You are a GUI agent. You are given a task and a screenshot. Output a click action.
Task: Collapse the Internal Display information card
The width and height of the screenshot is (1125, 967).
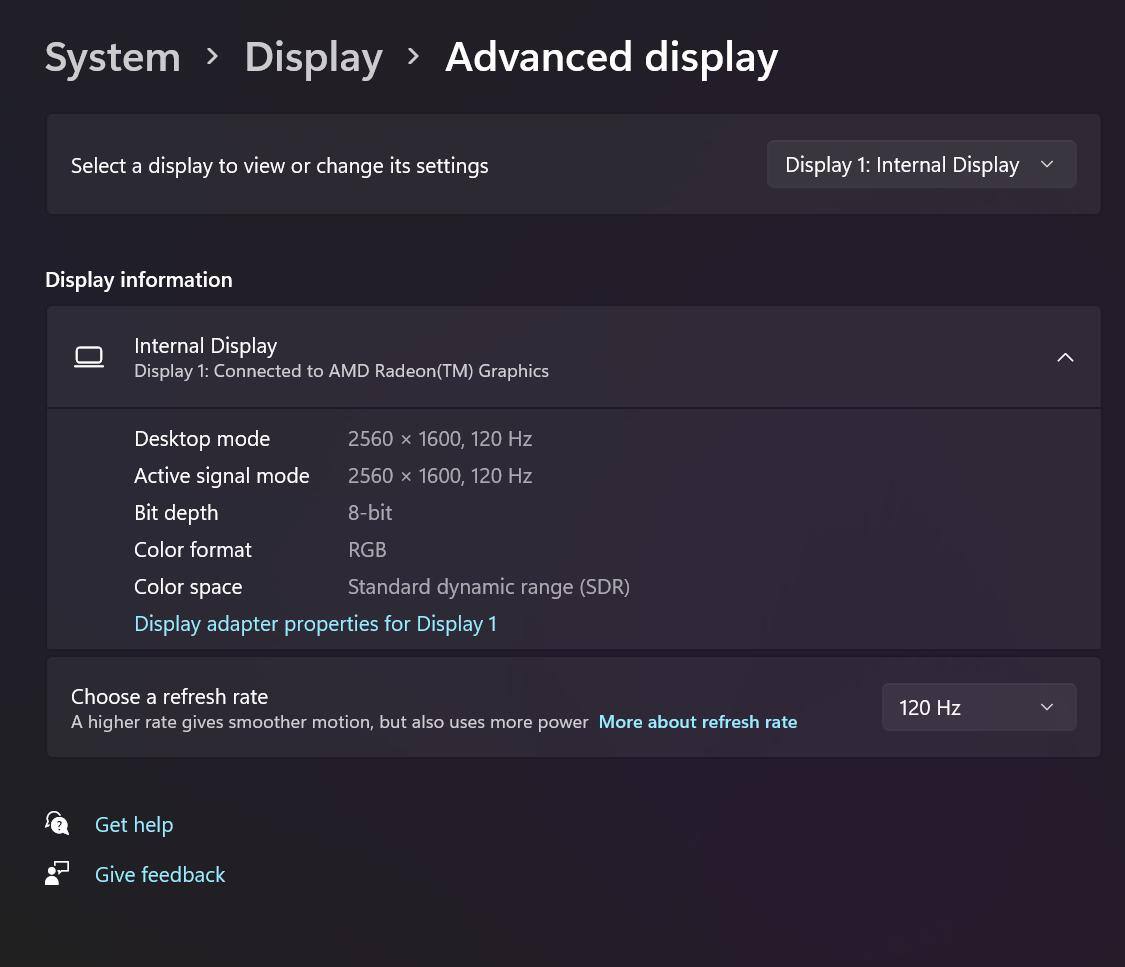(x=1065, y=357)
